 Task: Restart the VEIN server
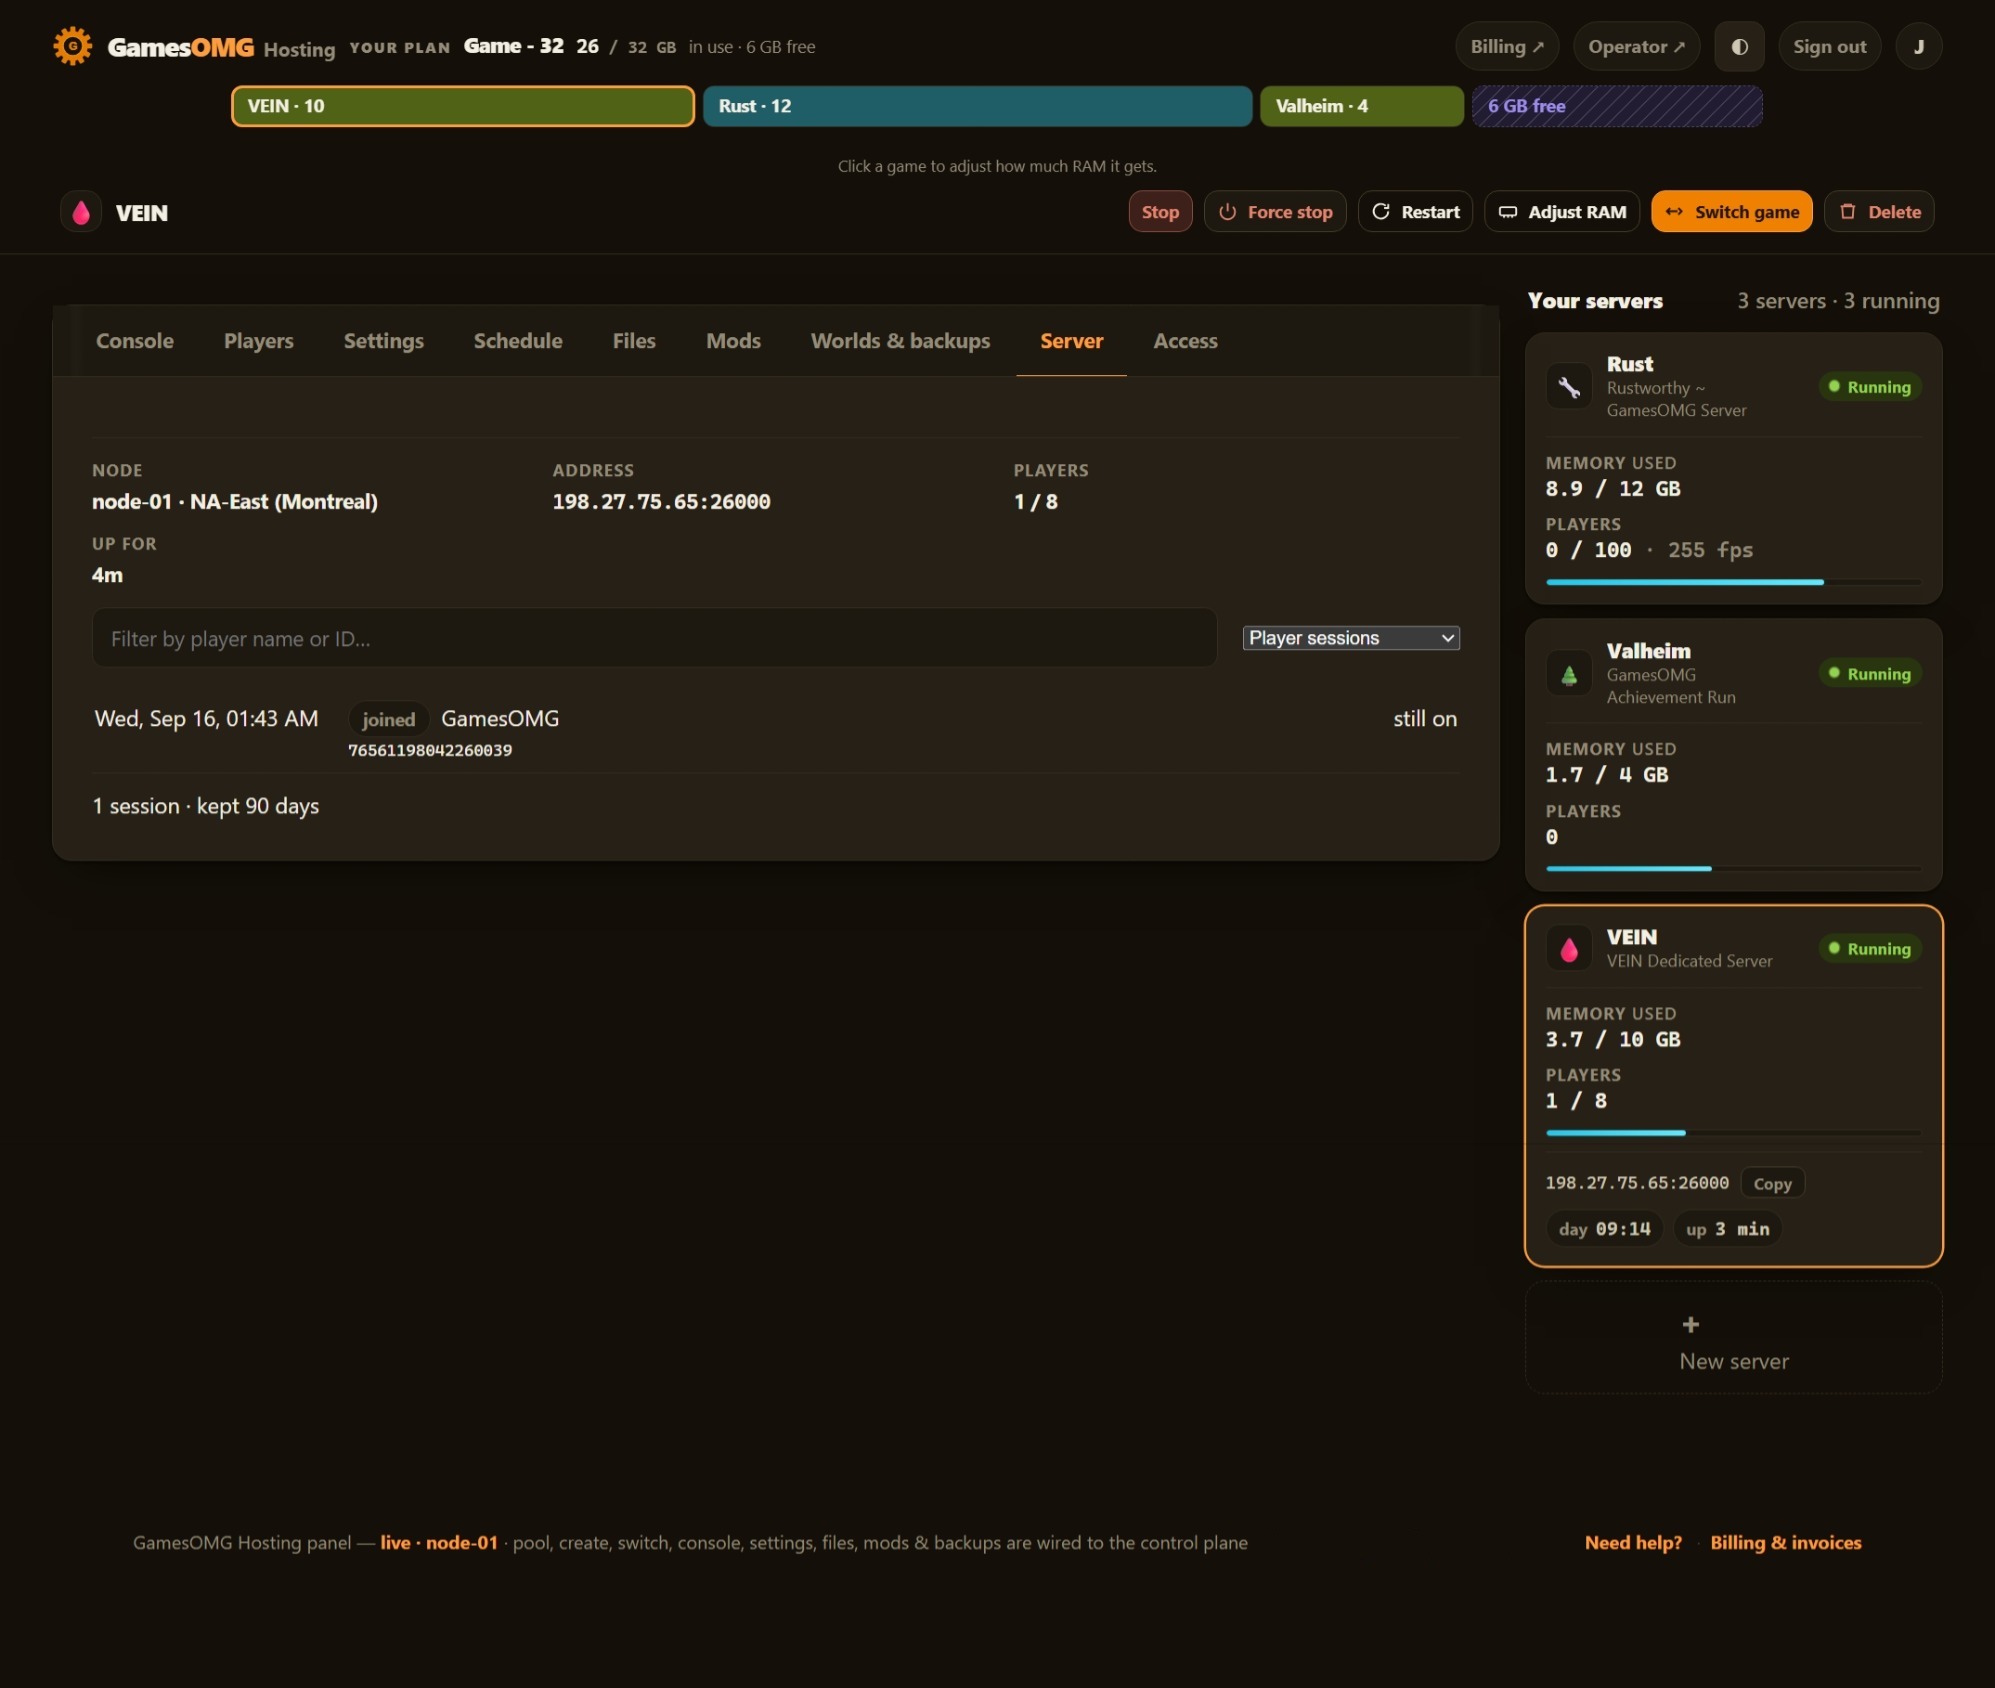(x=1415, y=212)
